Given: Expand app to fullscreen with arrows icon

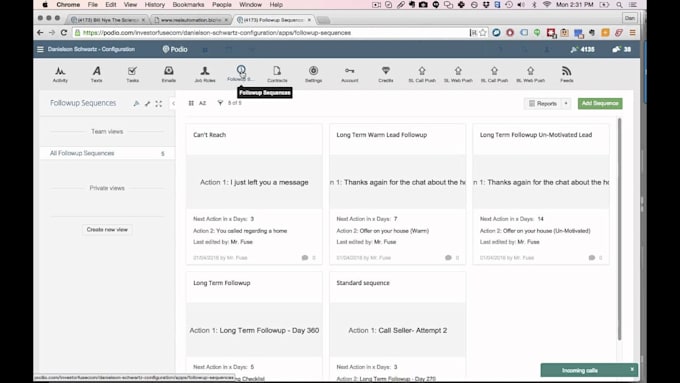Looking at the screenshot, I should [x=159, y=103].
